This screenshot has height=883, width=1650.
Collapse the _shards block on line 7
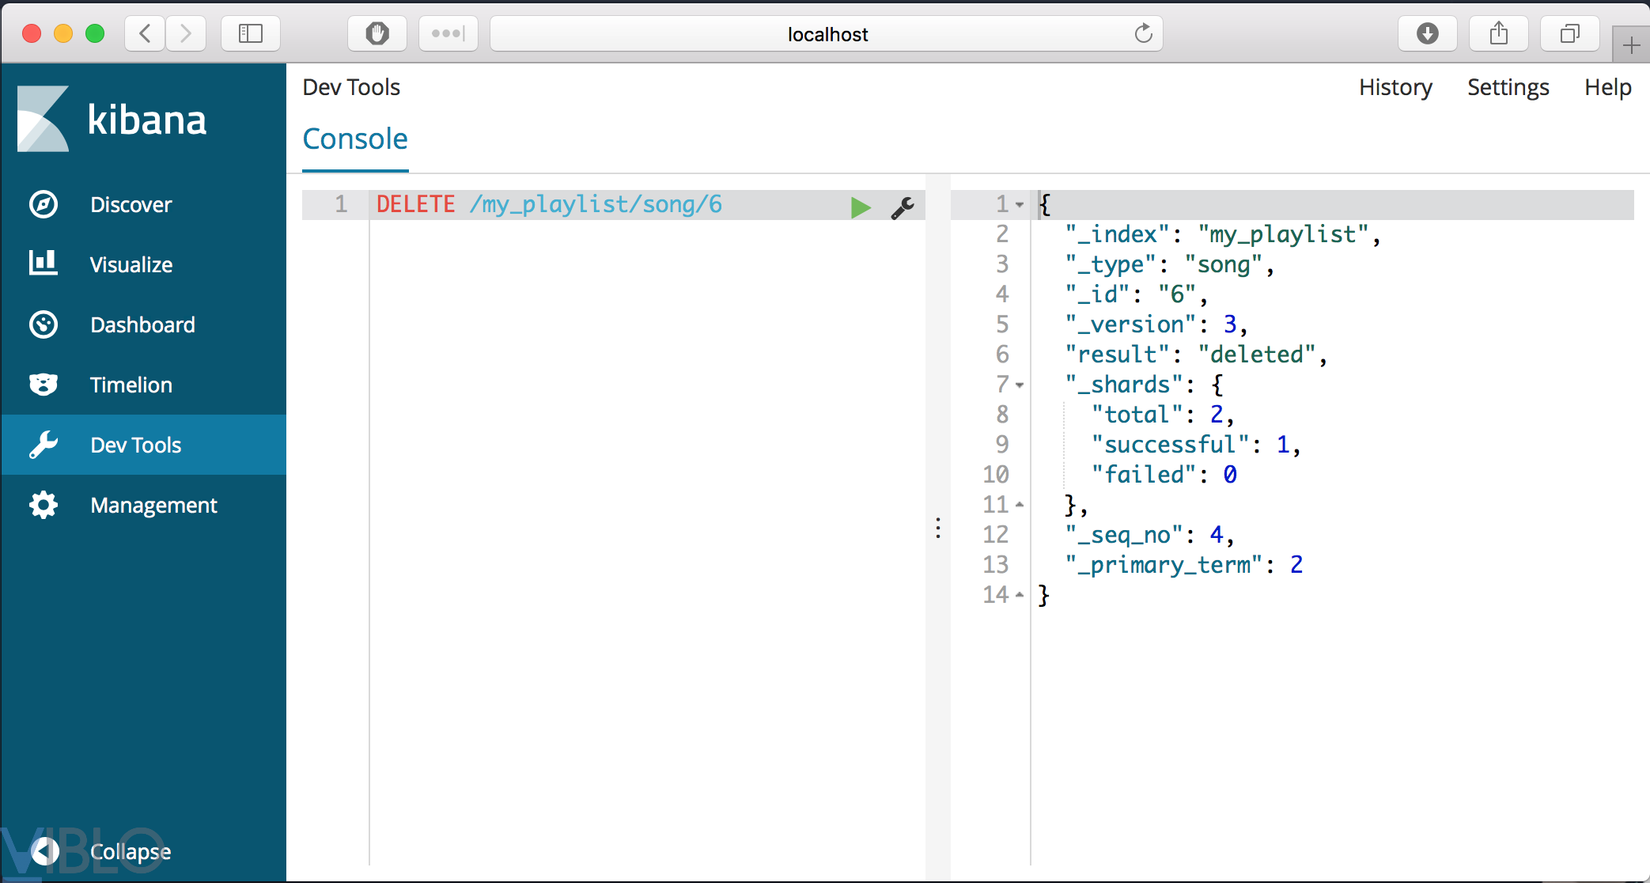tap(1020, 385)
